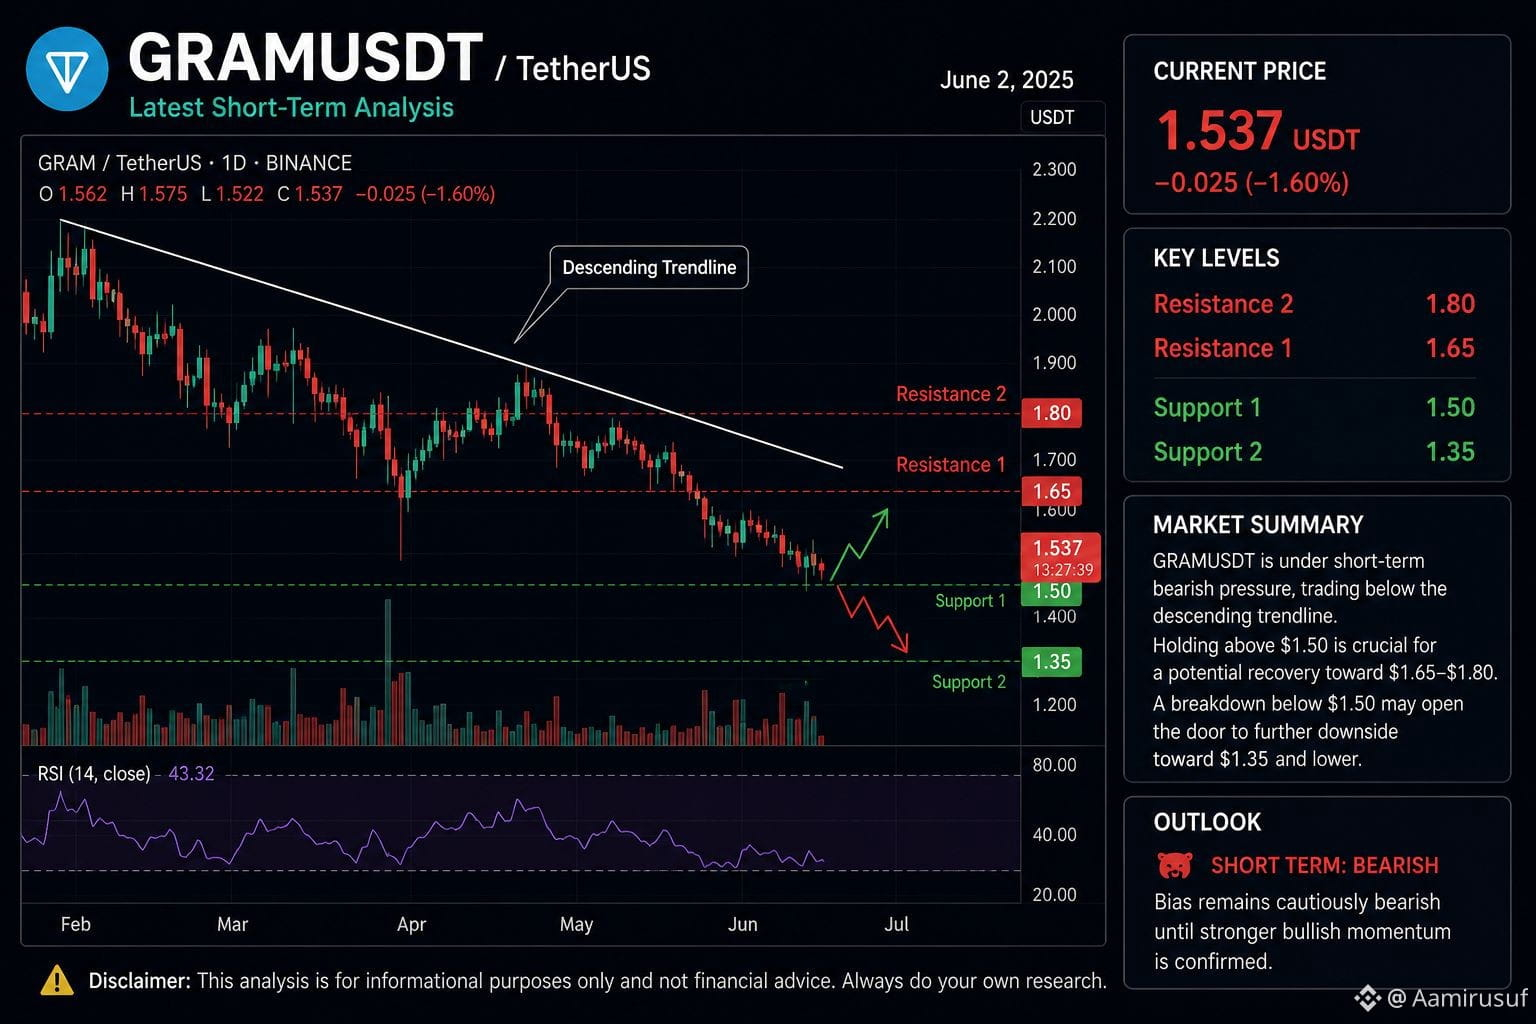Click the Apr label on time axis
The image size is (1536, 1024).
[x=411, y=924]
